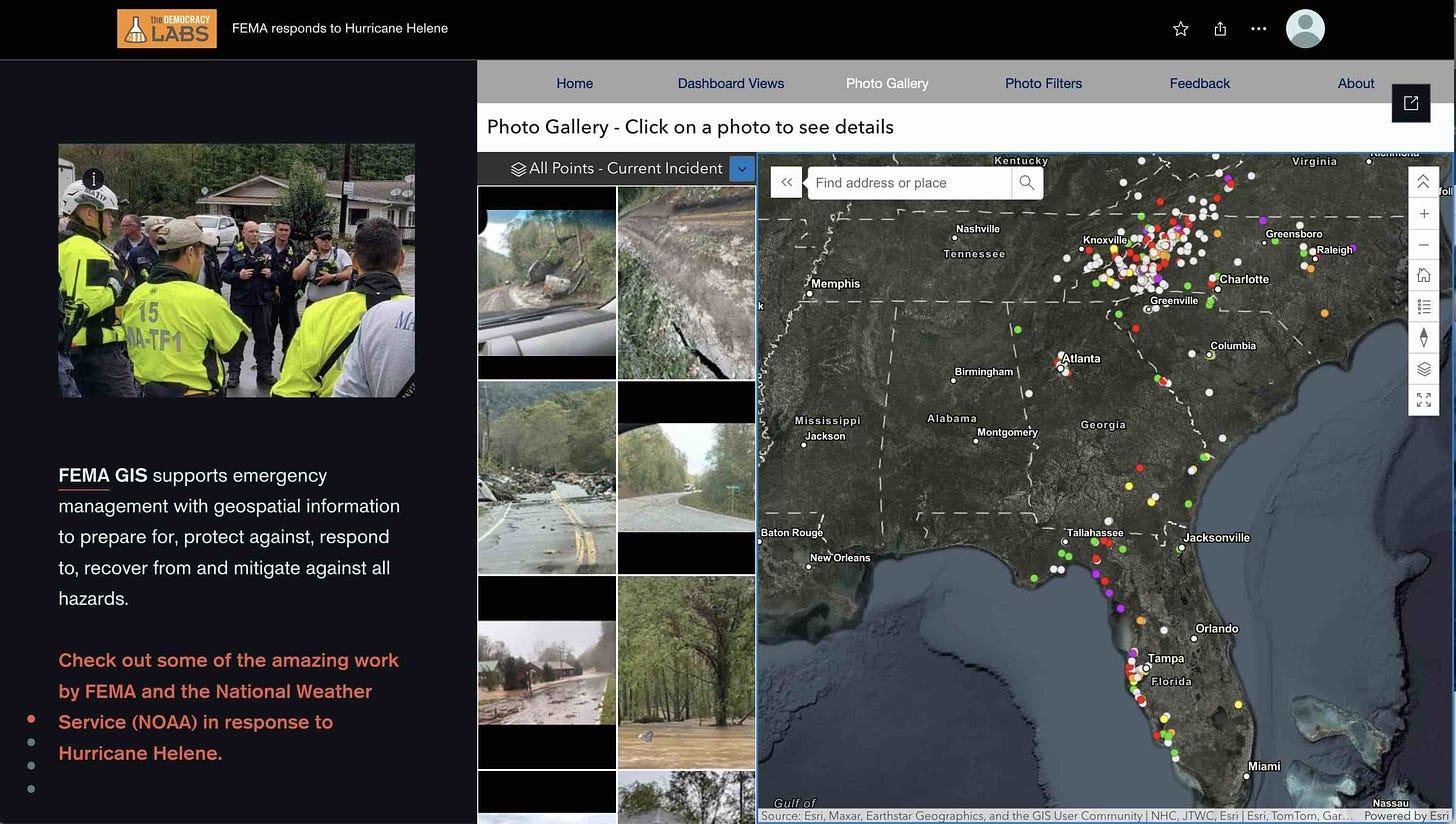Open dashboard in new window icon
1456x824 pixels.
coord(1411,103)
